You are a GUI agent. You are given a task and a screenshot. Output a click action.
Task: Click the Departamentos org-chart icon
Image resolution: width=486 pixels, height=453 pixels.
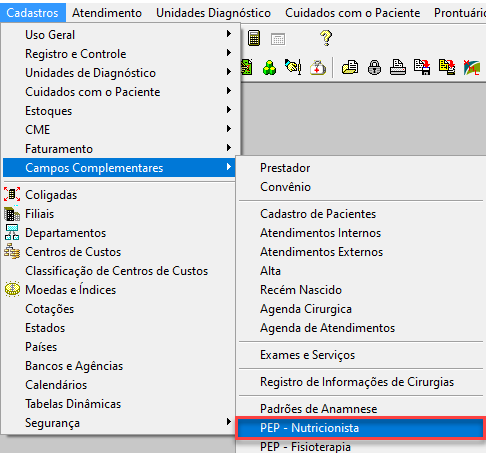[x=12, y=233]
